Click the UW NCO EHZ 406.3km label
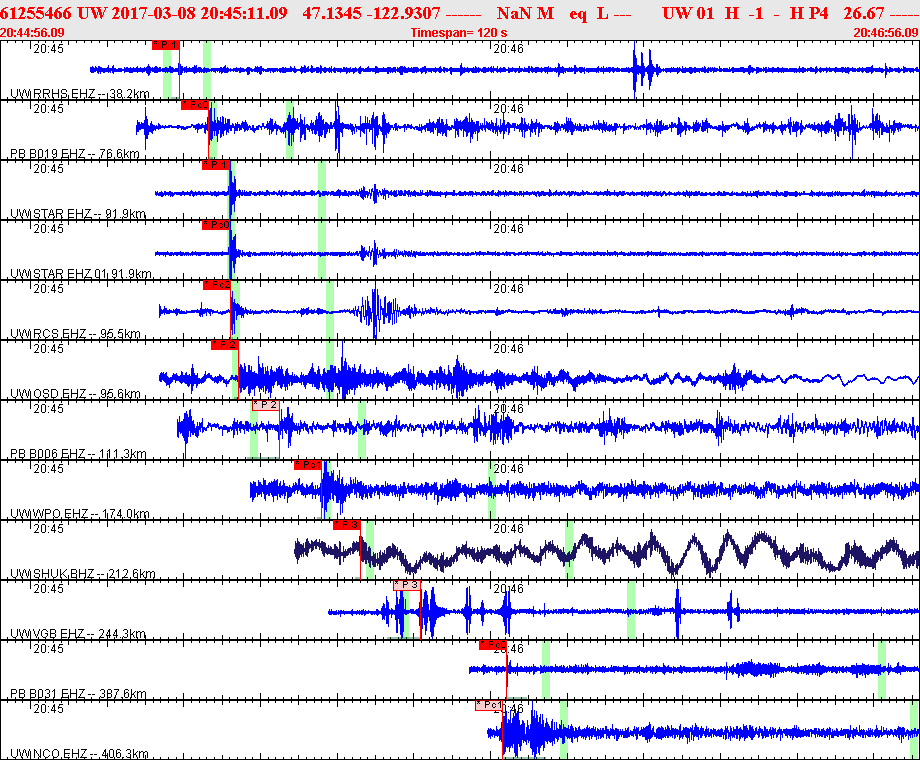This screenshot has width=920, height=760. coord(78,754)
